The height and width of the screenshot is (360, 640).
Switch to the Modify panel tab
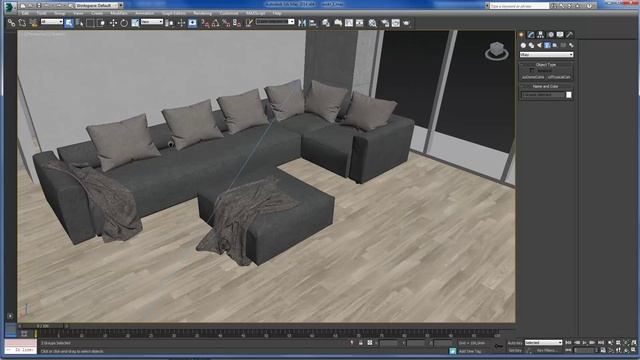tap(531, 35)
